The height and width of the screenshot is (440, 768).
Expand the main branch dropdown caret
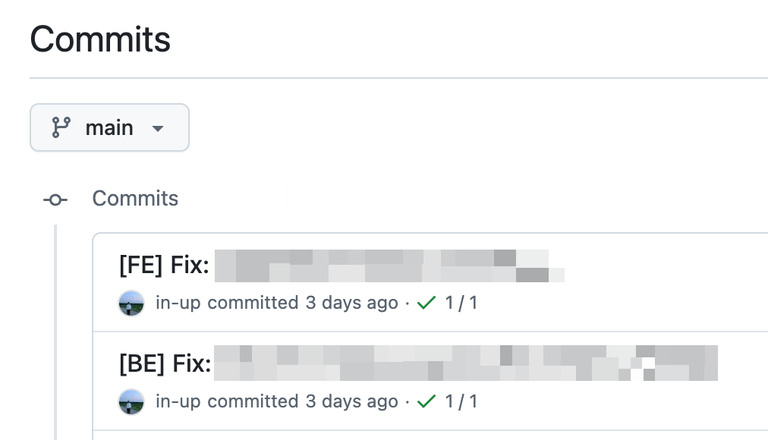(157, 129)
